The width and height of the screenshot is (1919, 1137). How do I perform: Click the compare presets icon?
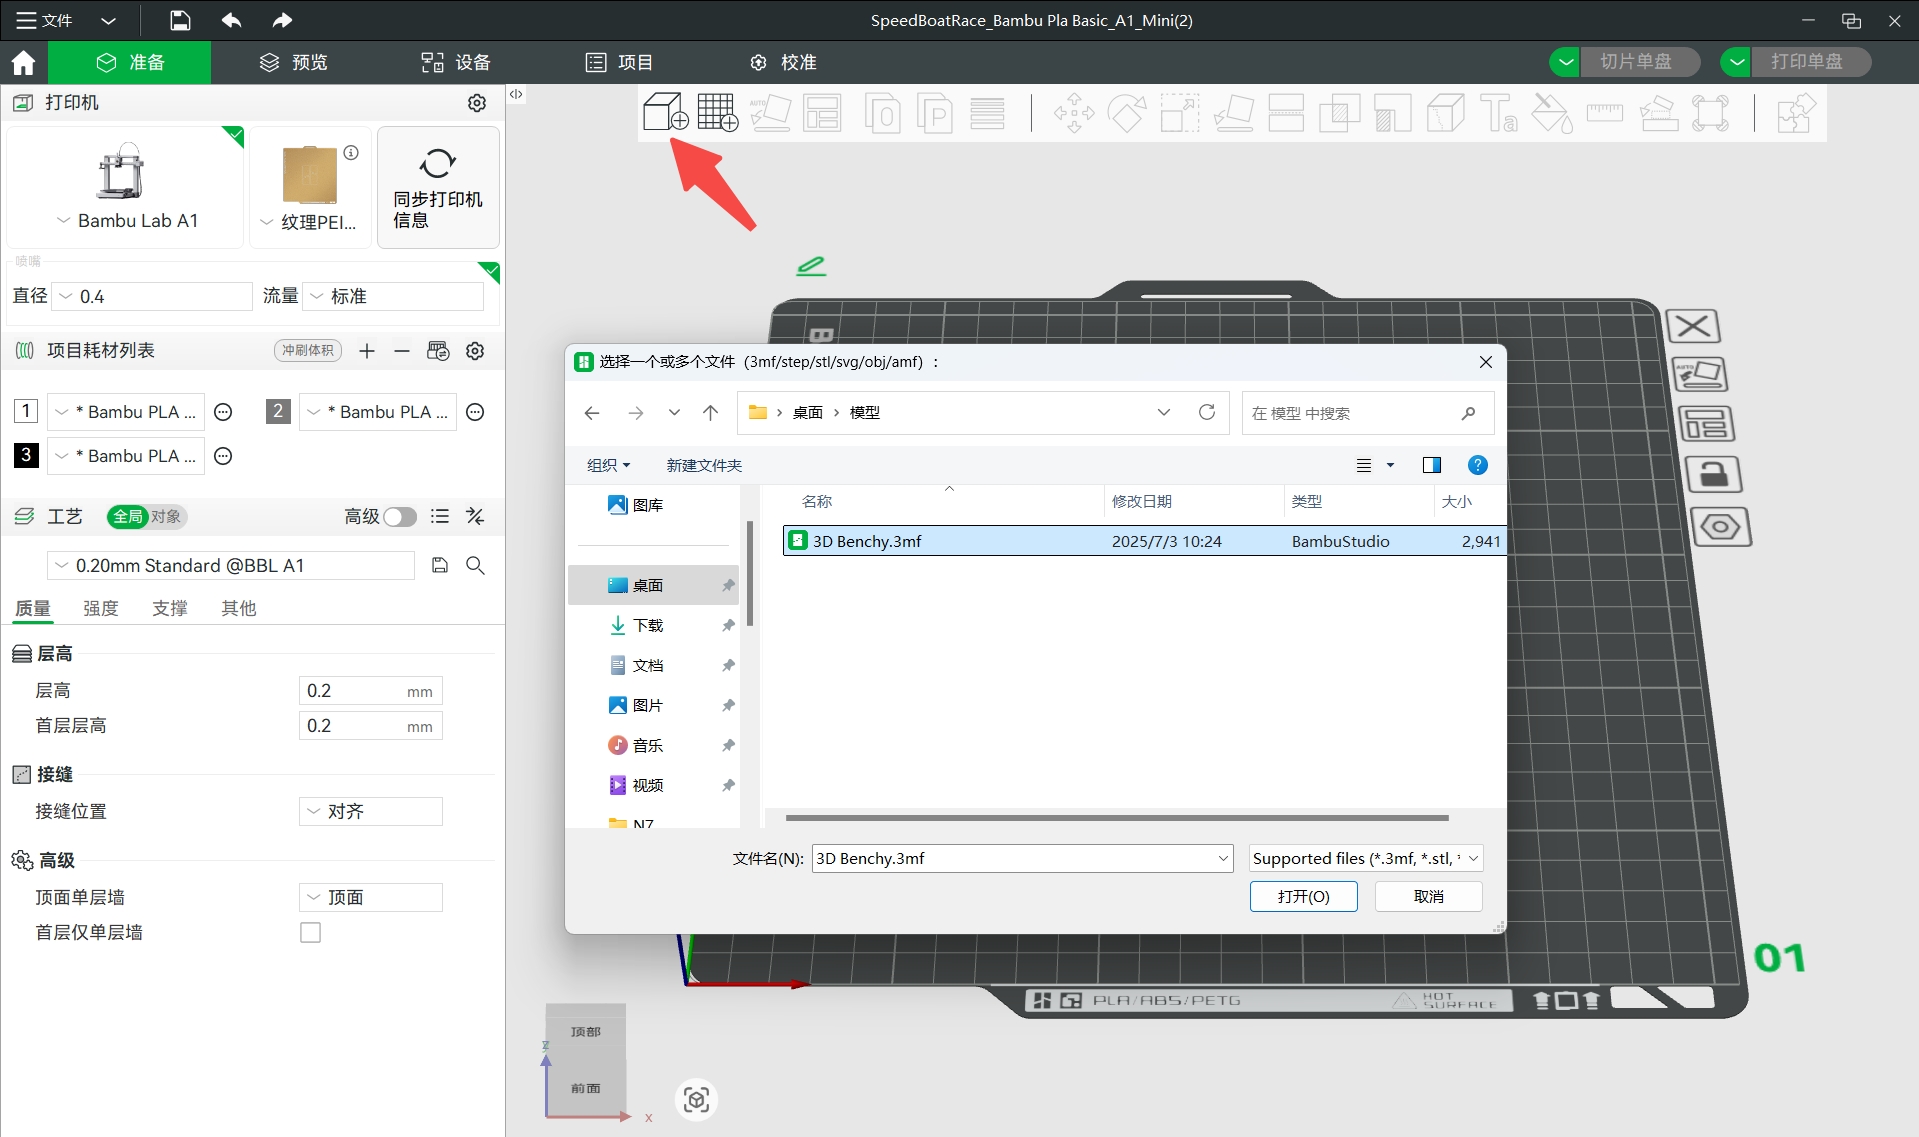[475, 517]
